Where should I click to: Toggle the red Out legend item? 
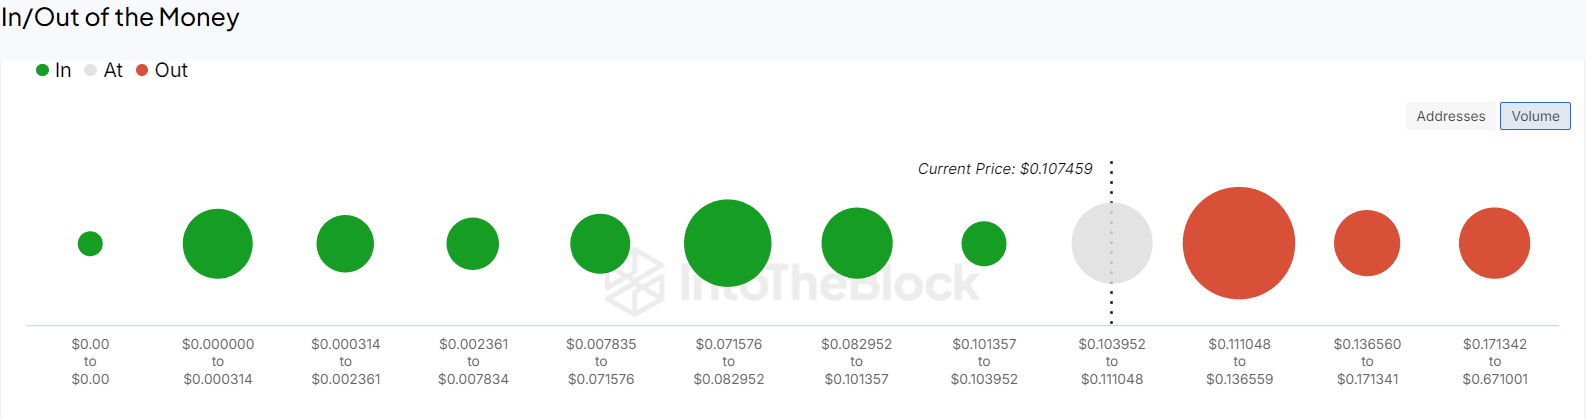pyautogui.click(x=162, y=70)
